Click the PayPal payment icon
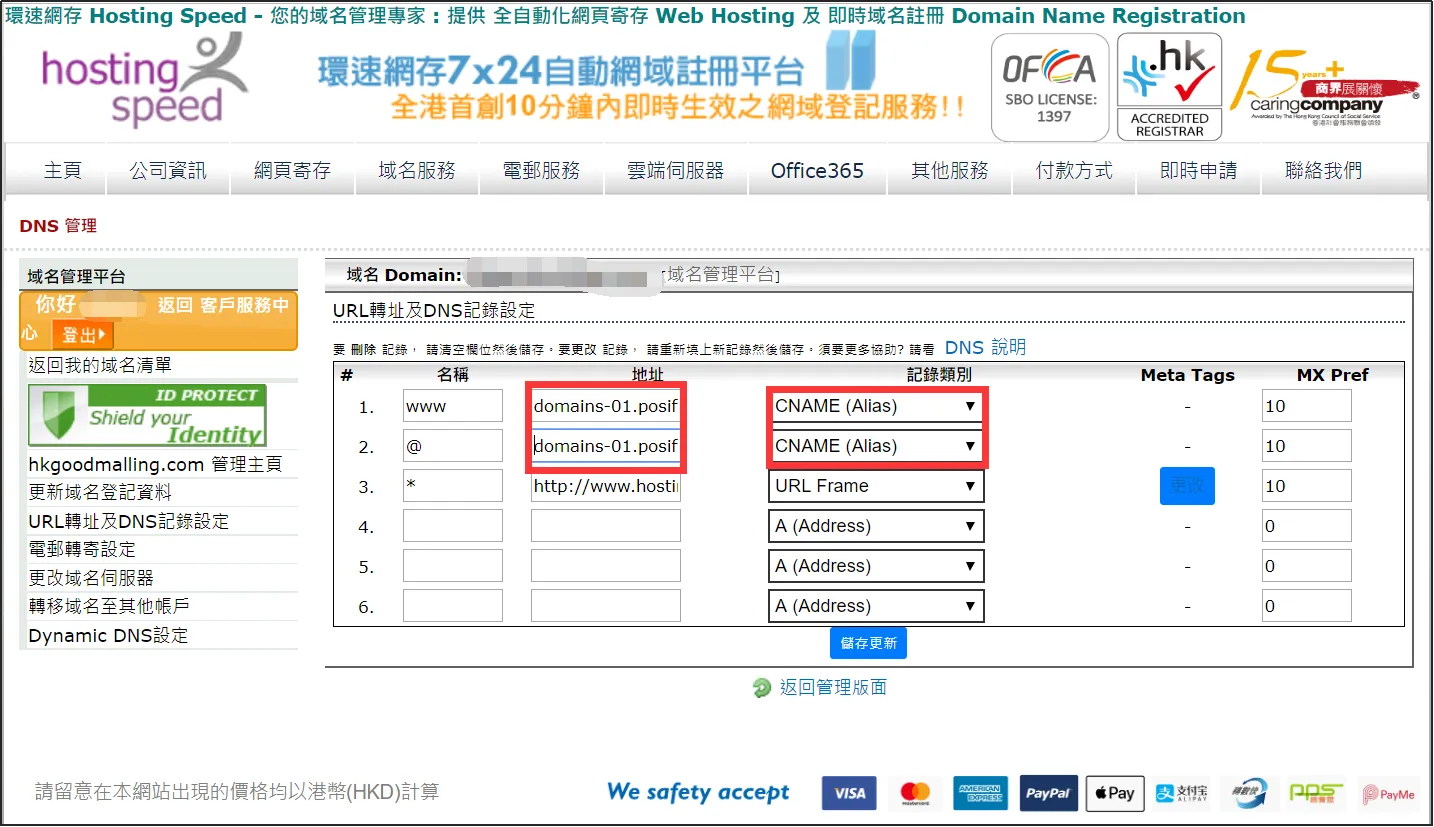This screenshot has height=827, width=1434. pos(1048,793)
